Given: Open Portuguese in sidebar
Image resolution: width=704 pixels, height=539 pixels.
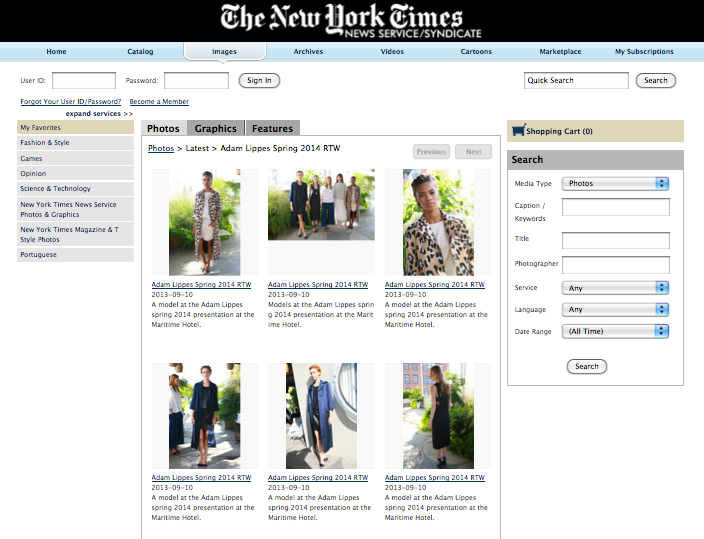Looking at the screenshot, I should pyautogui.click(x=75, y=255).
